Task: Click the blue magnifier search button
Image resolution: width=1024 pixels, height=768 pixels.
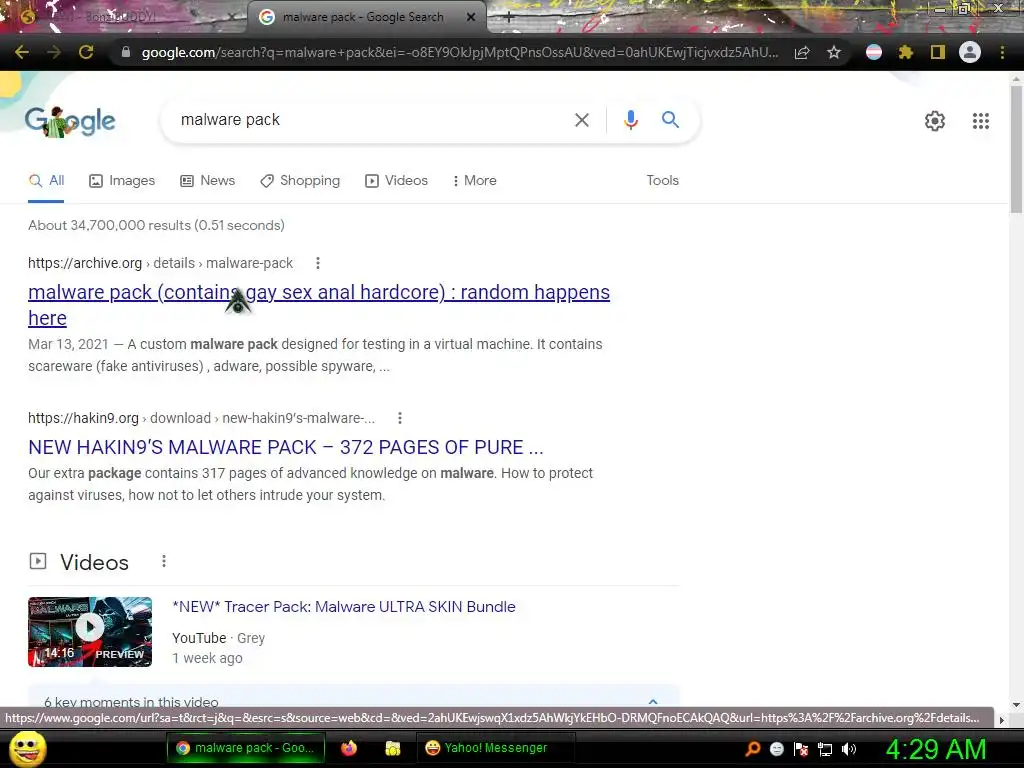Action: click(671, 120)
